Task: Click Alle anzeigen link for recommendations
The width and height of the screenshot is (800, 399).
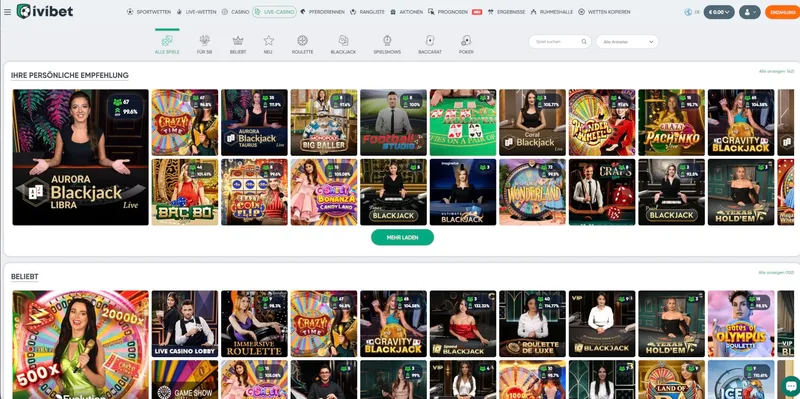Action: [776, 71]
